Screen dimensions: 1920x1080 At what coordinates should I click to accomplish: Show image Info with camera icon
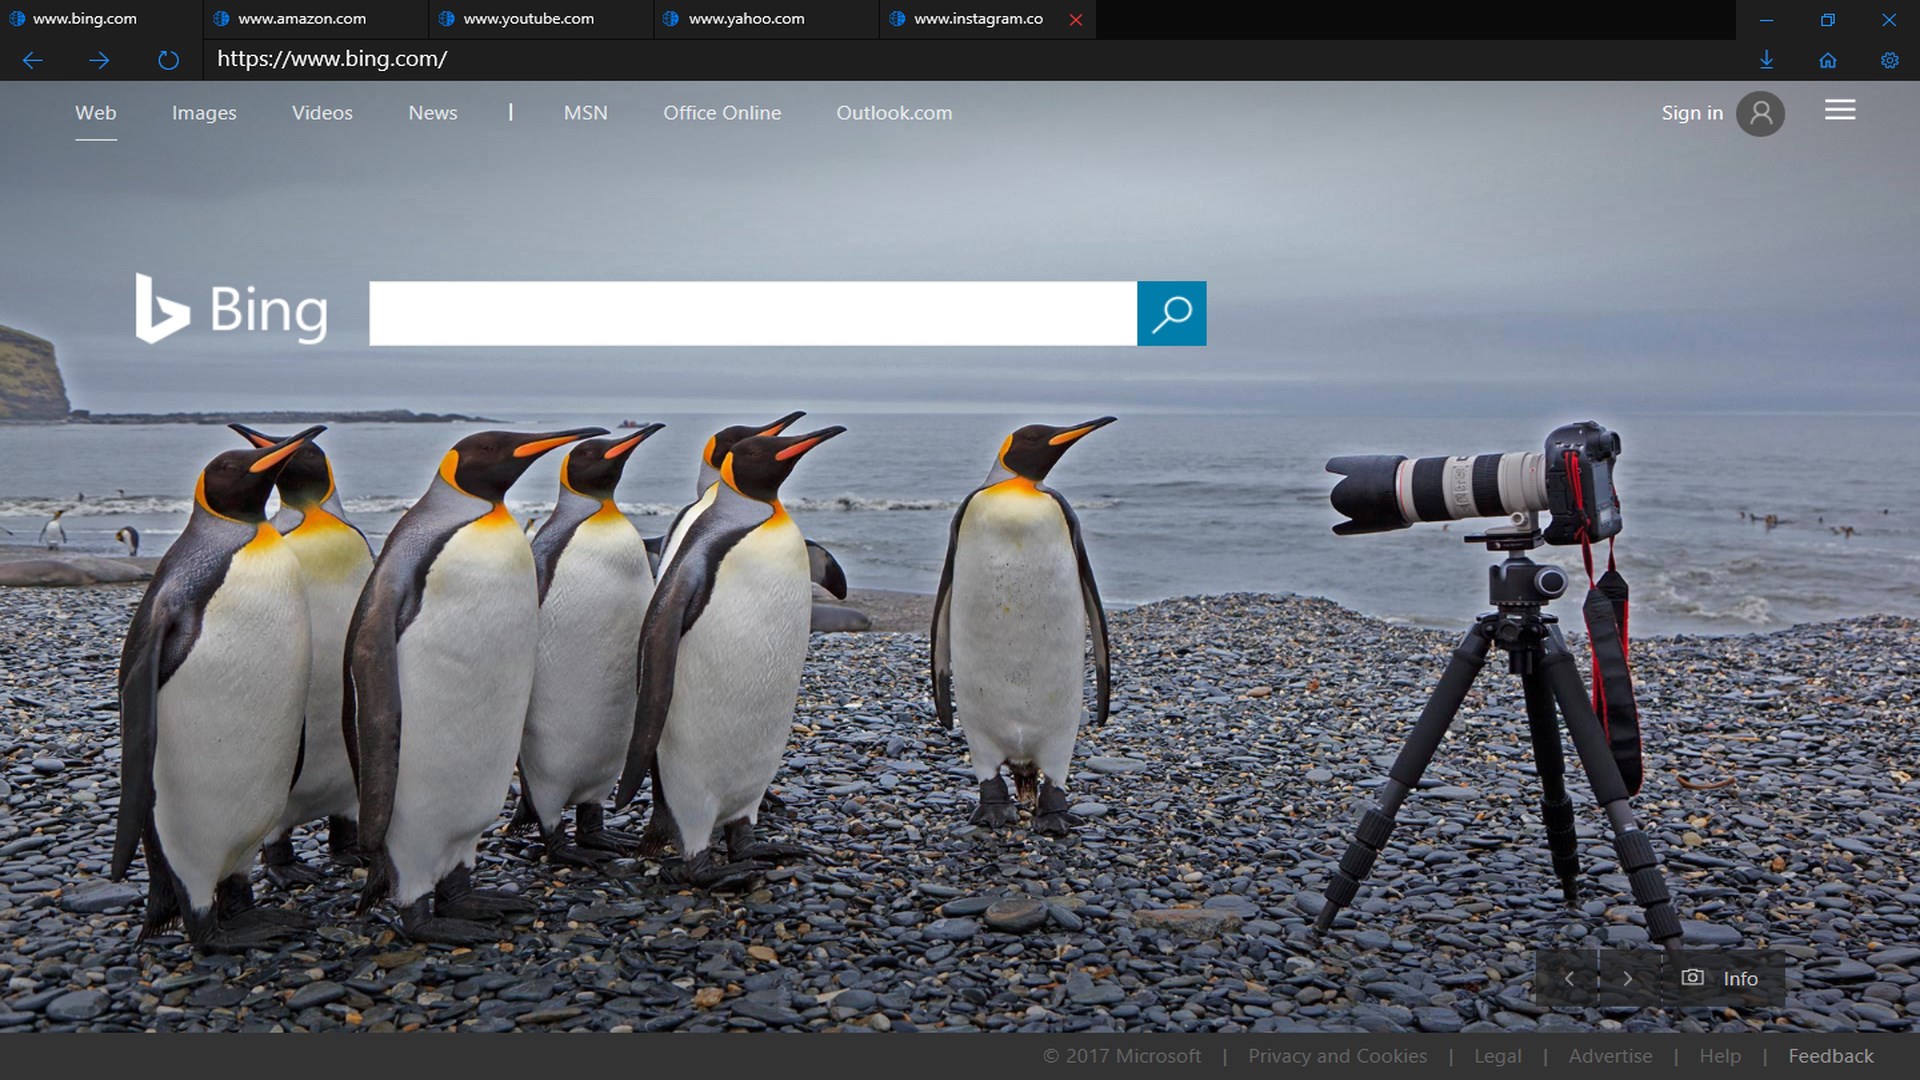1720,978
